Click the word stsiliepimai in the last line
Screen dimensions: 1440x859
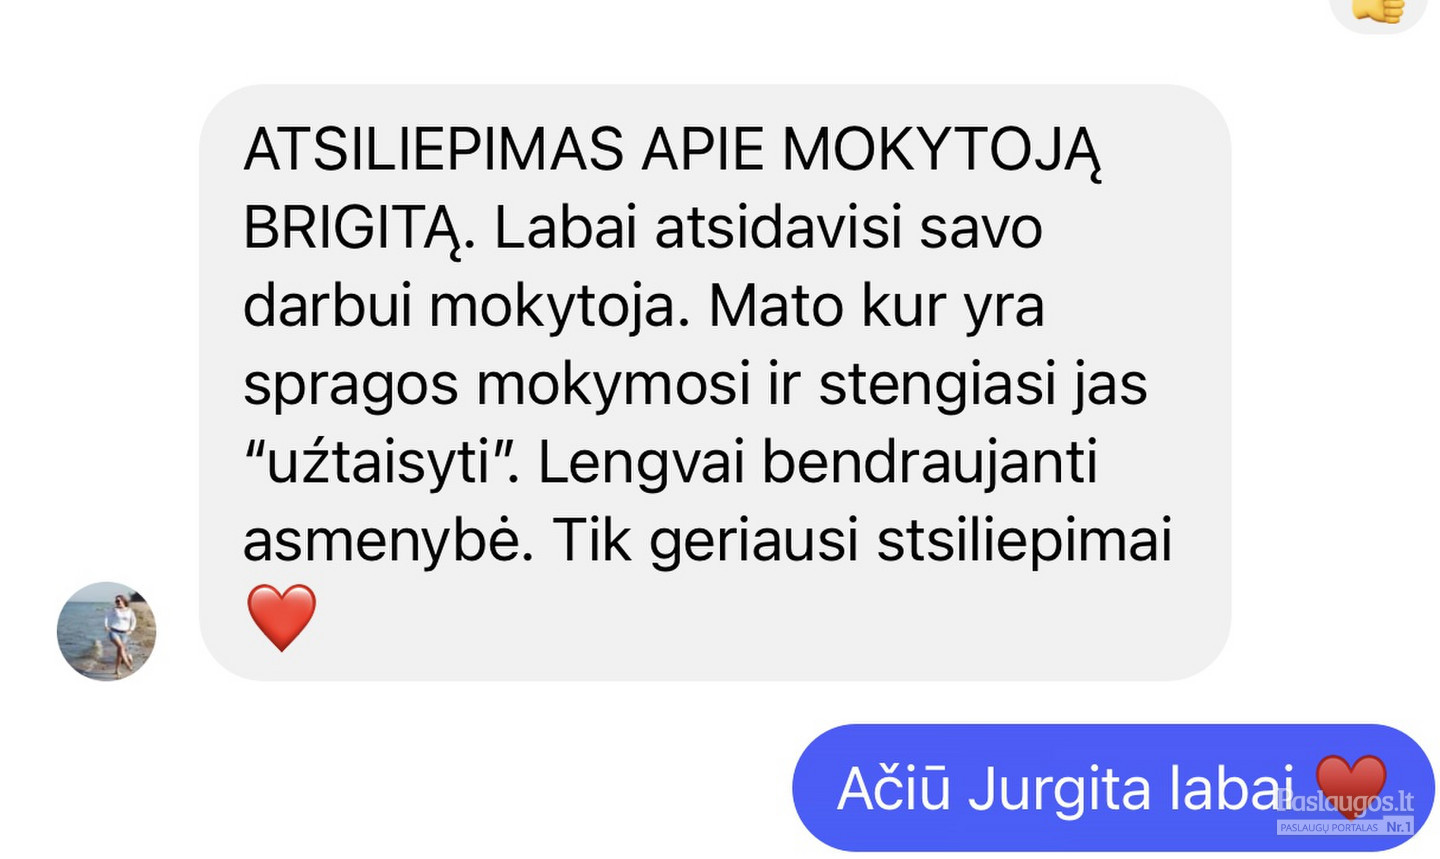(1025, 541)
